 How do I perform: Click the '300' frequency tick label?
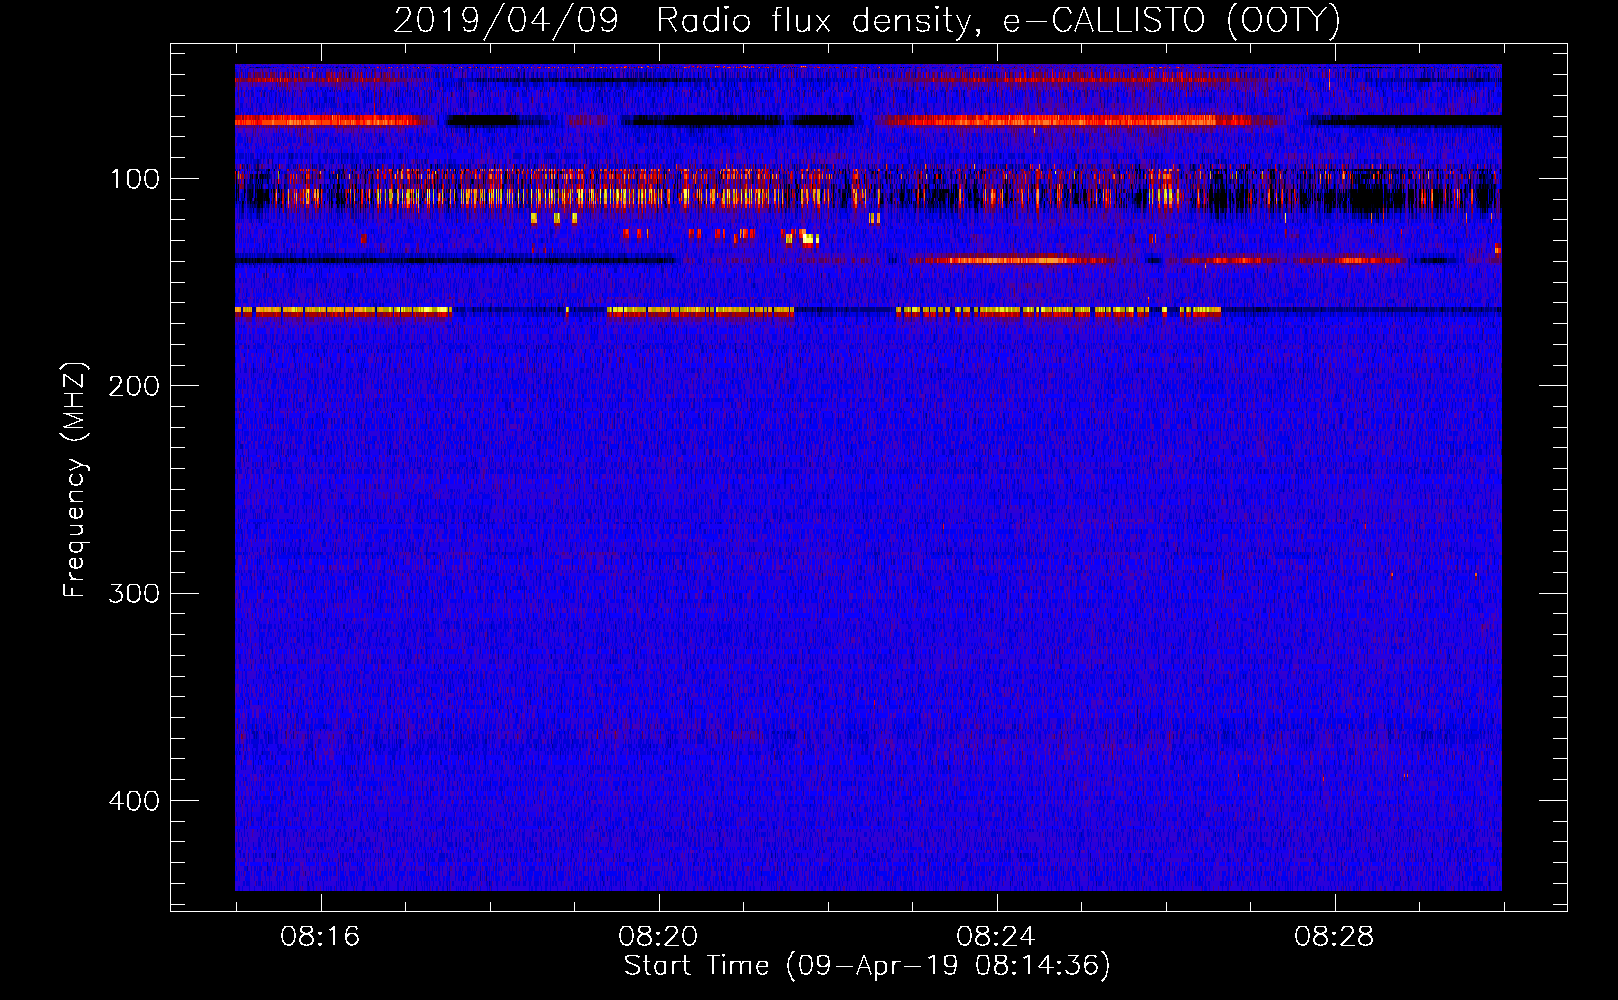click(x=134, y=593)
